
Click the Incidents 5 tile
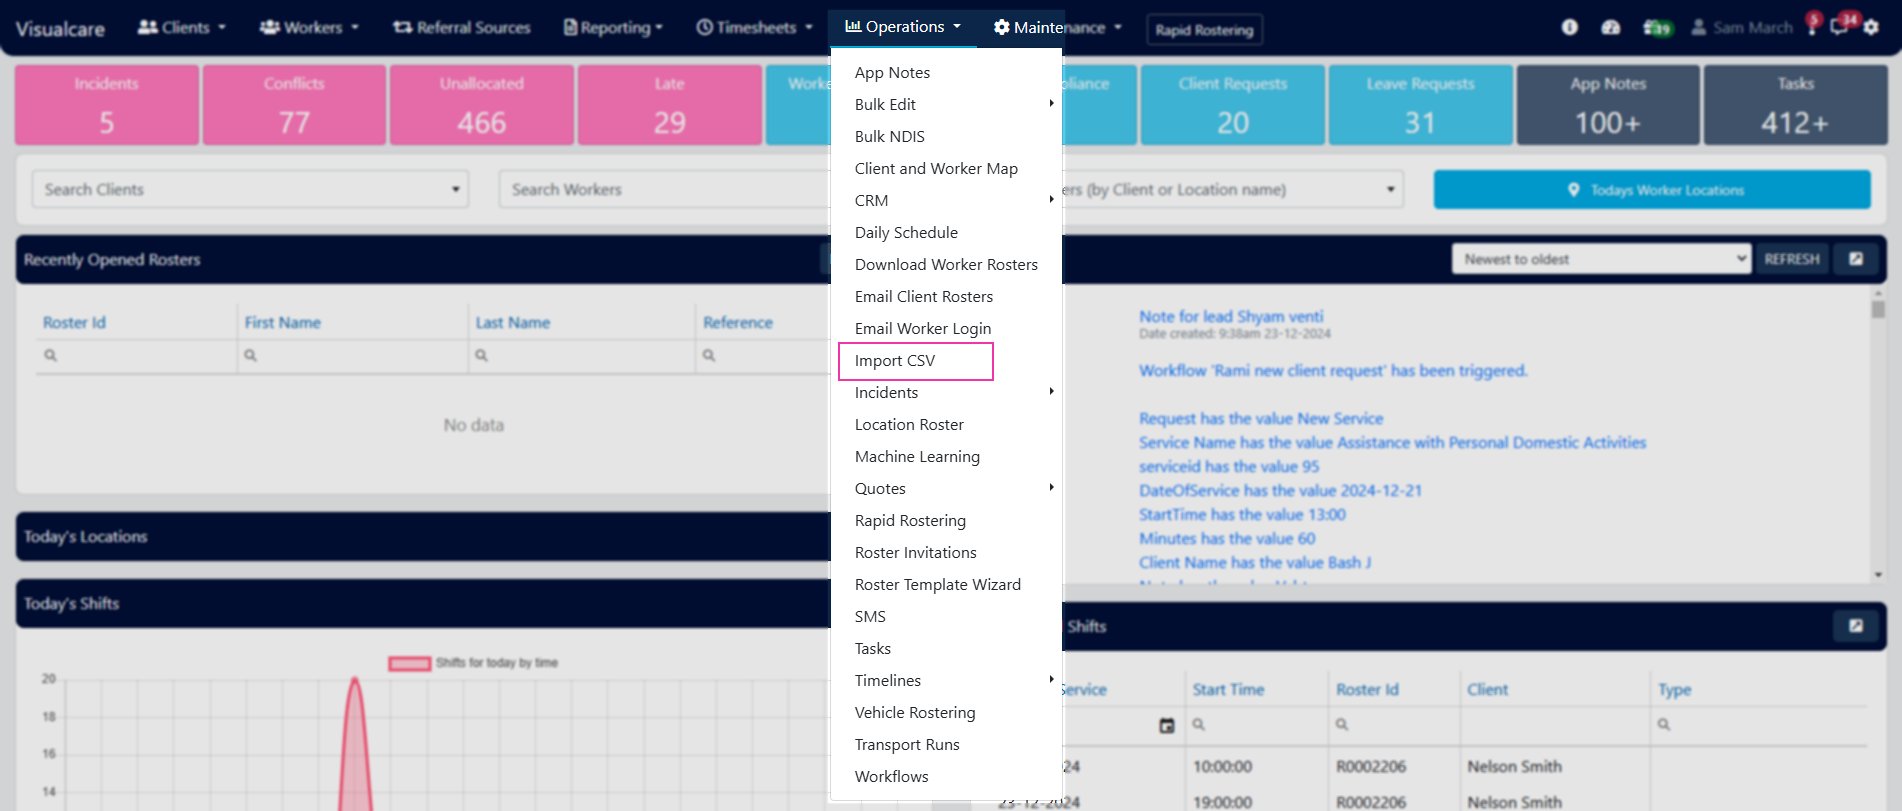(107, 105)
